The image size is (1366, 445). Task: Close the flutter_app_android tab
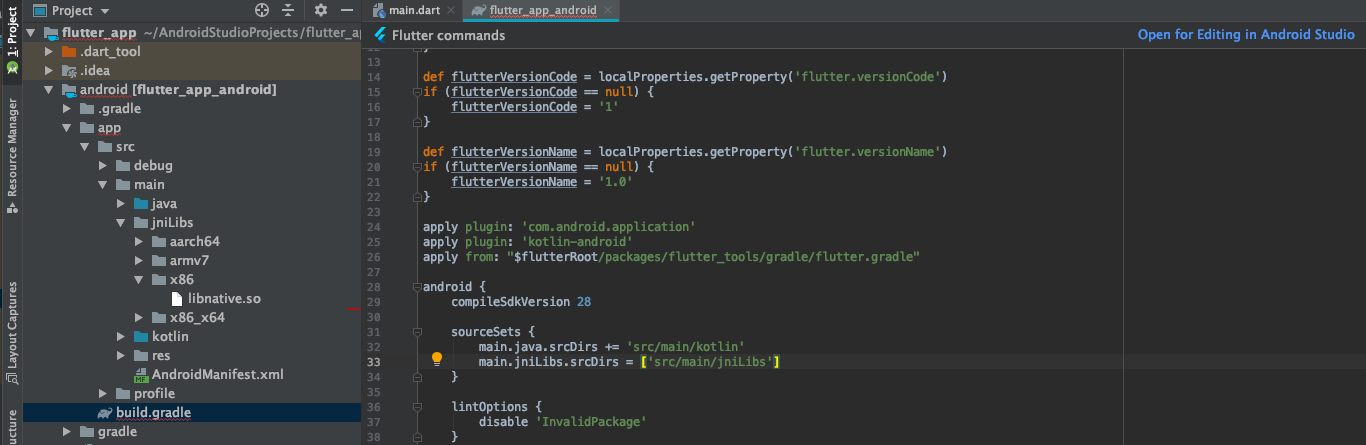click(x=608, y=10)
